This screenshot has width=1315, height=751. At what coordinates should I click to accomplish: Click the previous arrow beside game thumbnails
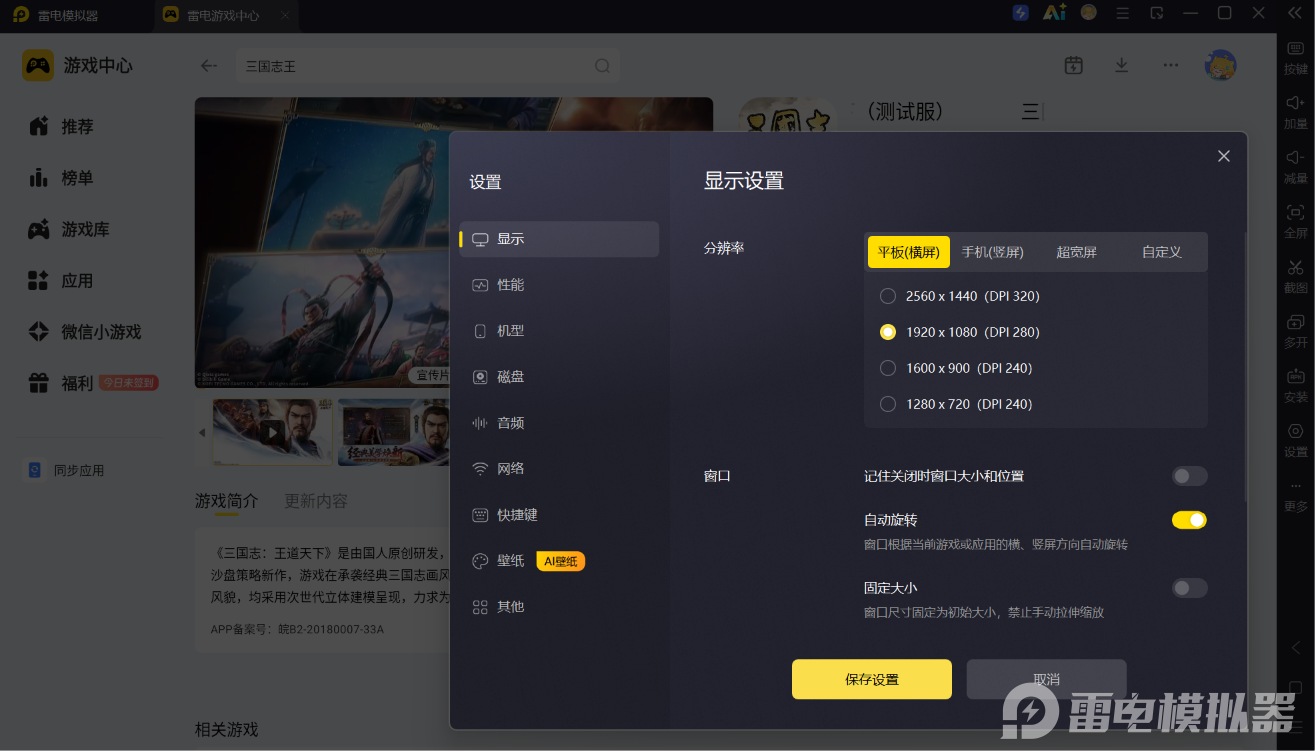[202, 432]
